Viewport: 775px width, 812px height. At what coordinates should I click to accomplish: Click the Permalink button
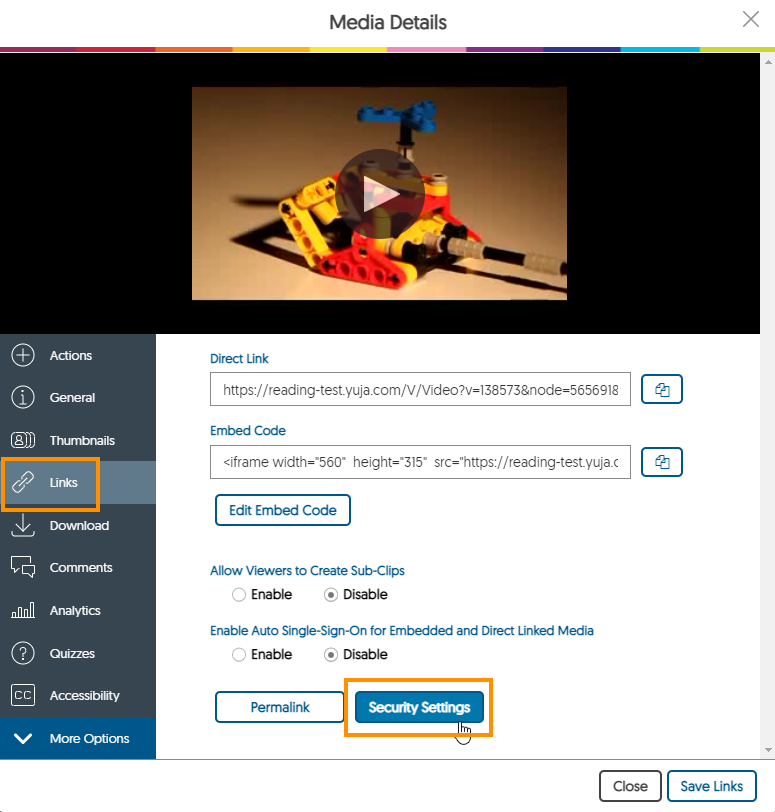click(280, 707)
